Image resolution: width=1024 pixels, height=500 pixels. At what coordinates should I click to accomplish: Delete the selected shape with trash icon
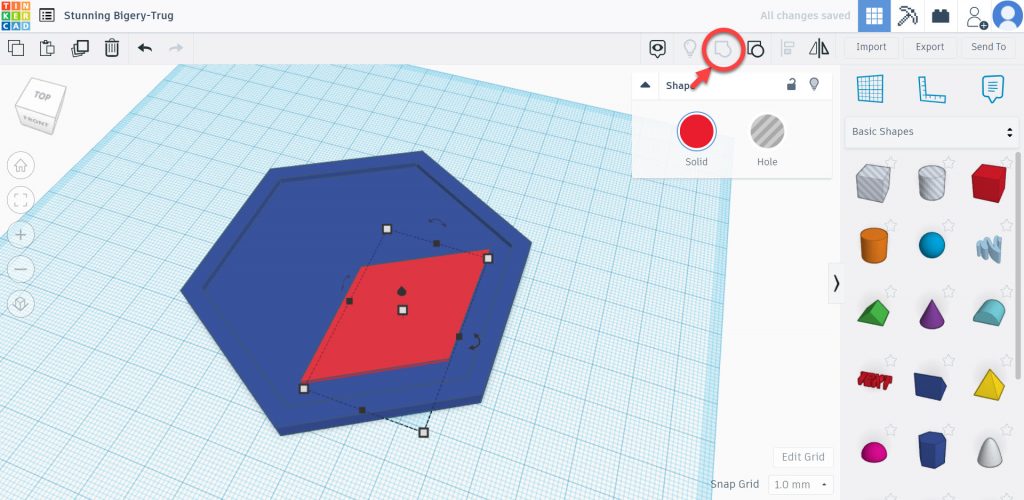[112, 47]
